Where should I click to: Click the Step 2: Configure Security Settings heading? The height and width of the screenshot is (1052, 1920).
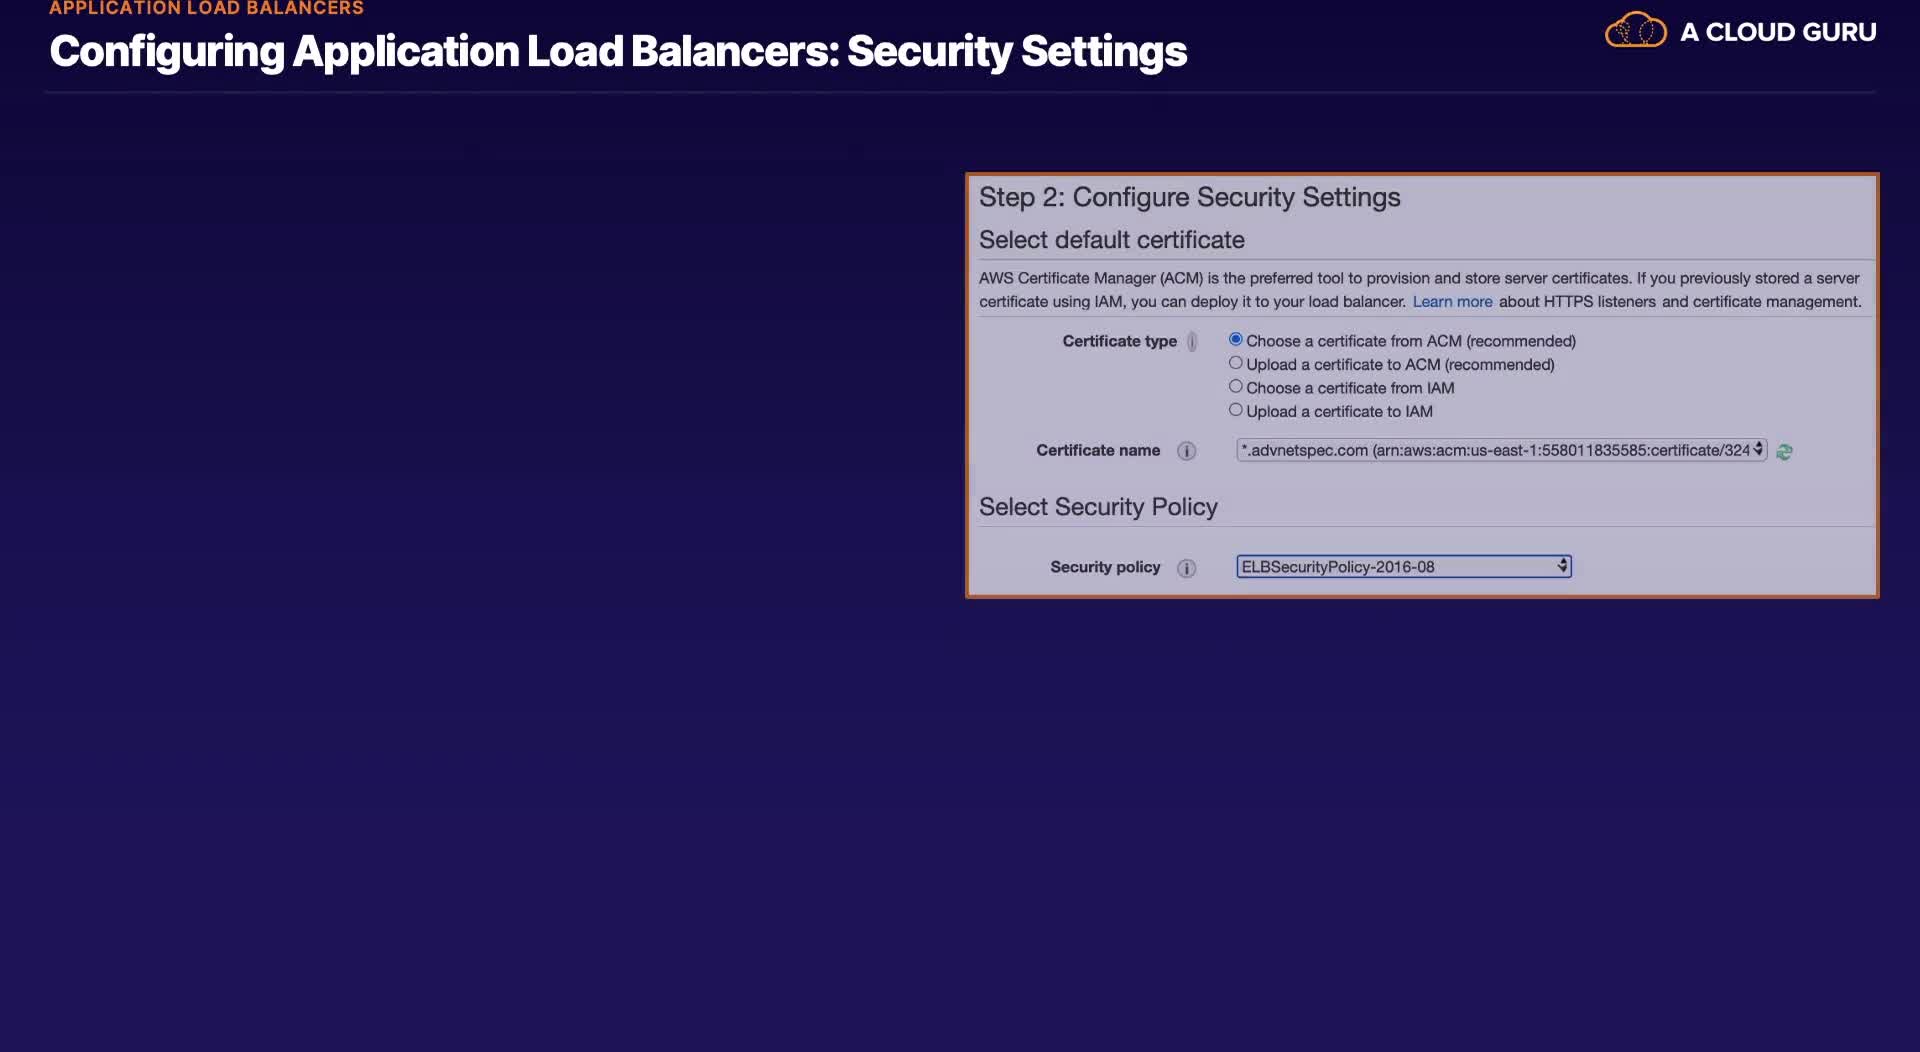point(1189,197)
